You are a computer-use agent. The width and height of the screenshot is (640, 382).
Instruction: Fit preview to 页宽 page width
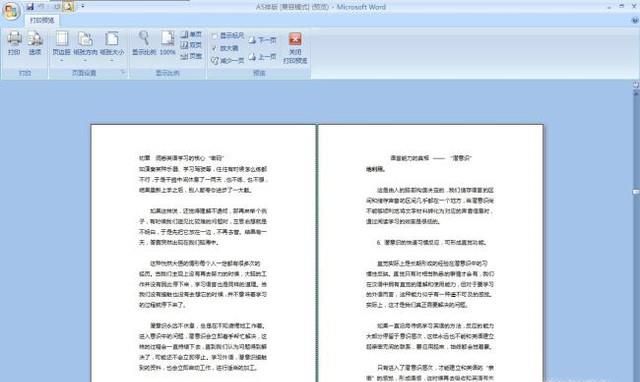coord(191,56)
